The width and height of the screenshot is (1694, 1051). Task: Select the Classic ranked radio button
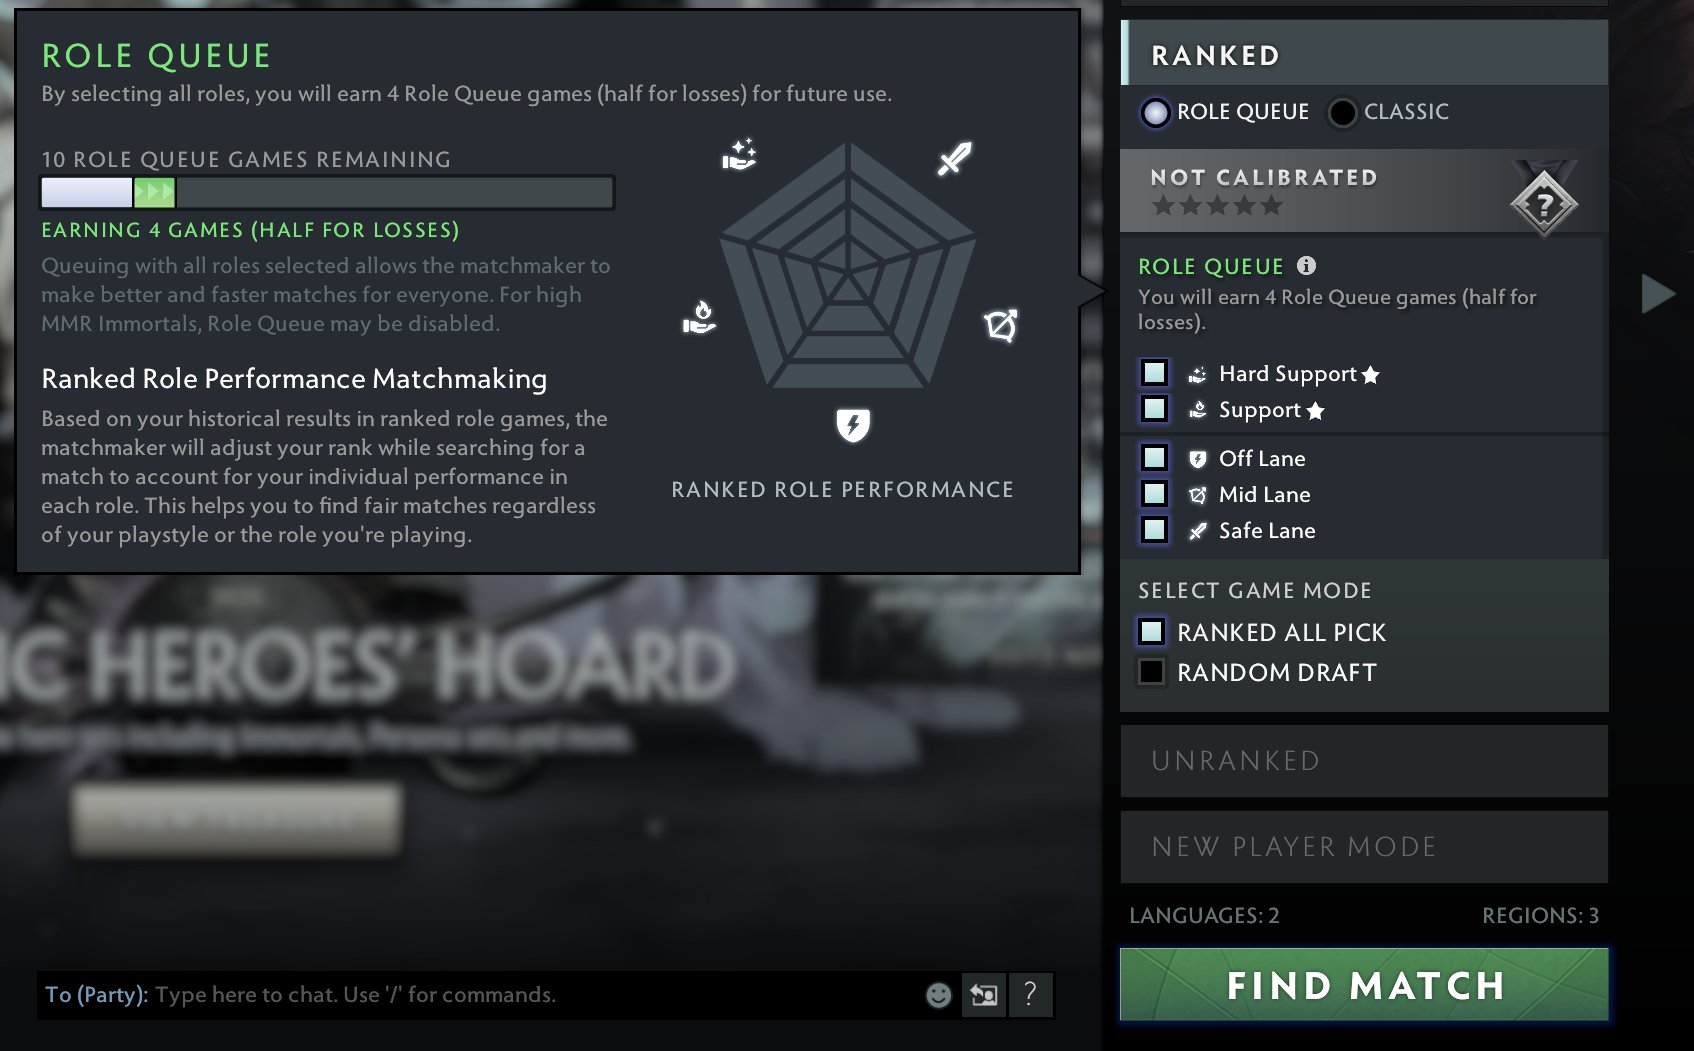point(1342,112)
